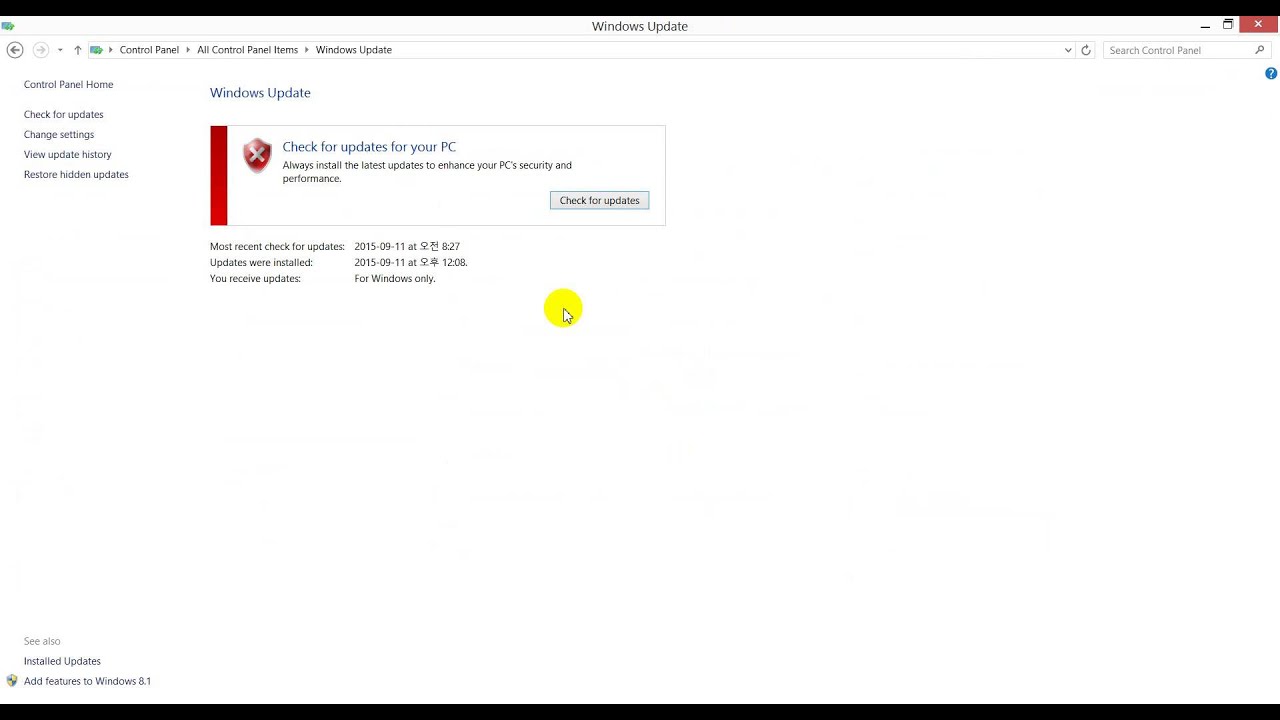Screen dimensions: 1280x720
Task: Select the Windows Update breadcrumb
Action: pyautogui.click(x=354, y=50)
